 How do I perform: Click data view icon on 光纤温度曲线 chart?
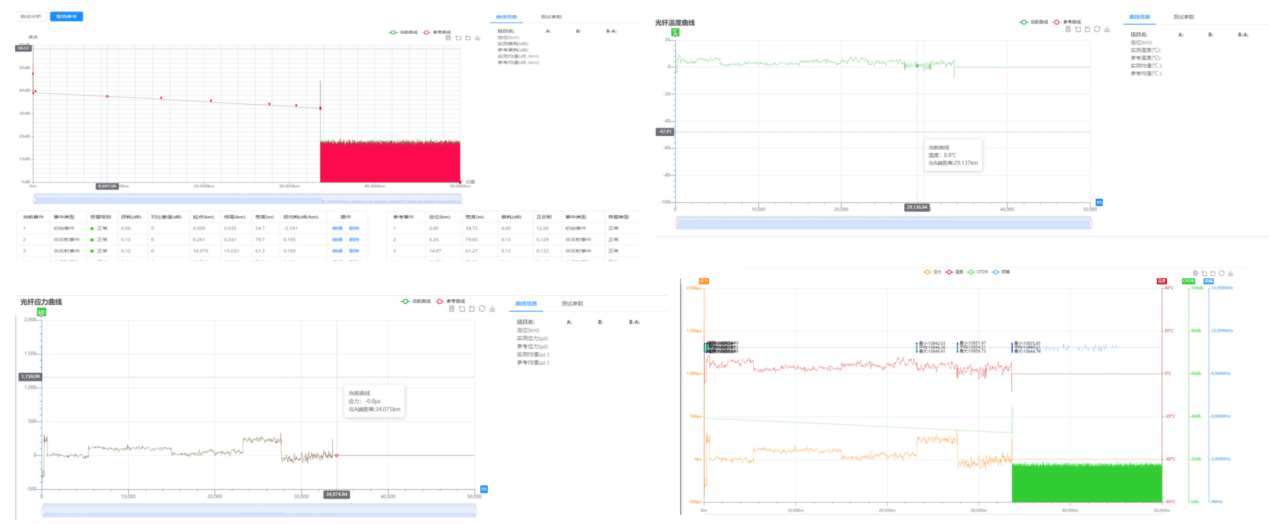click(1068, 29)
